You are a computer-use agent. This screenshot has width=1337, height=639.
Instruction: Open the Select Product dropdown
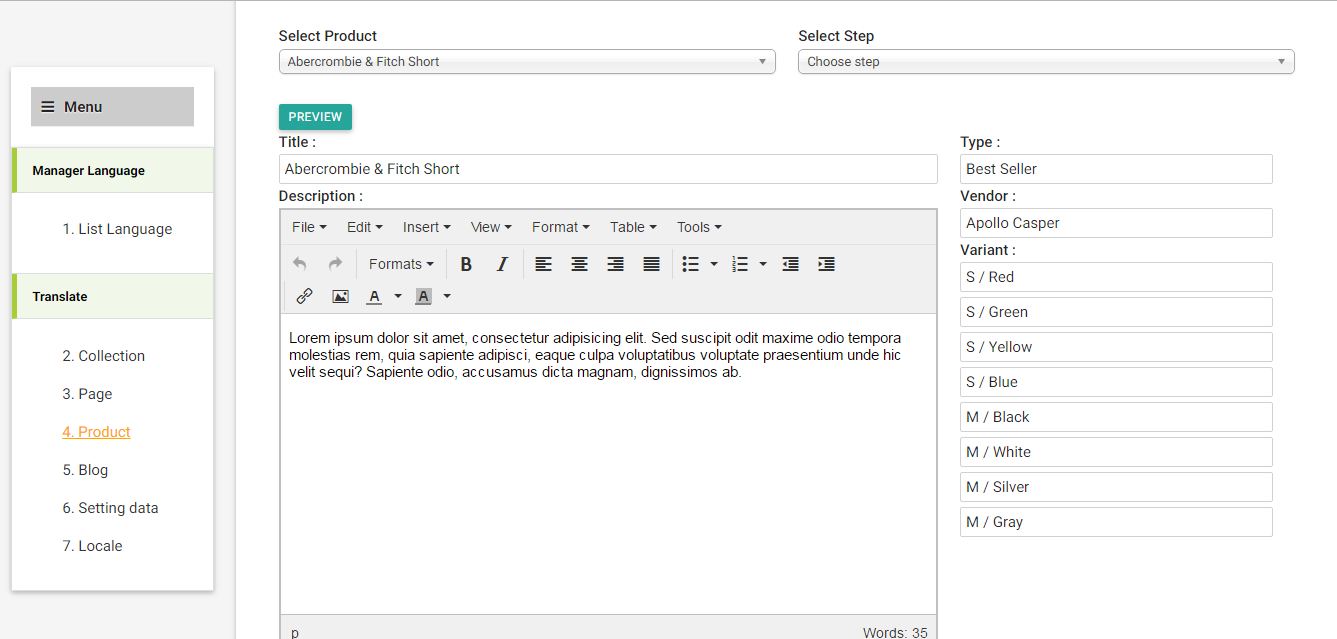point(526,62)
